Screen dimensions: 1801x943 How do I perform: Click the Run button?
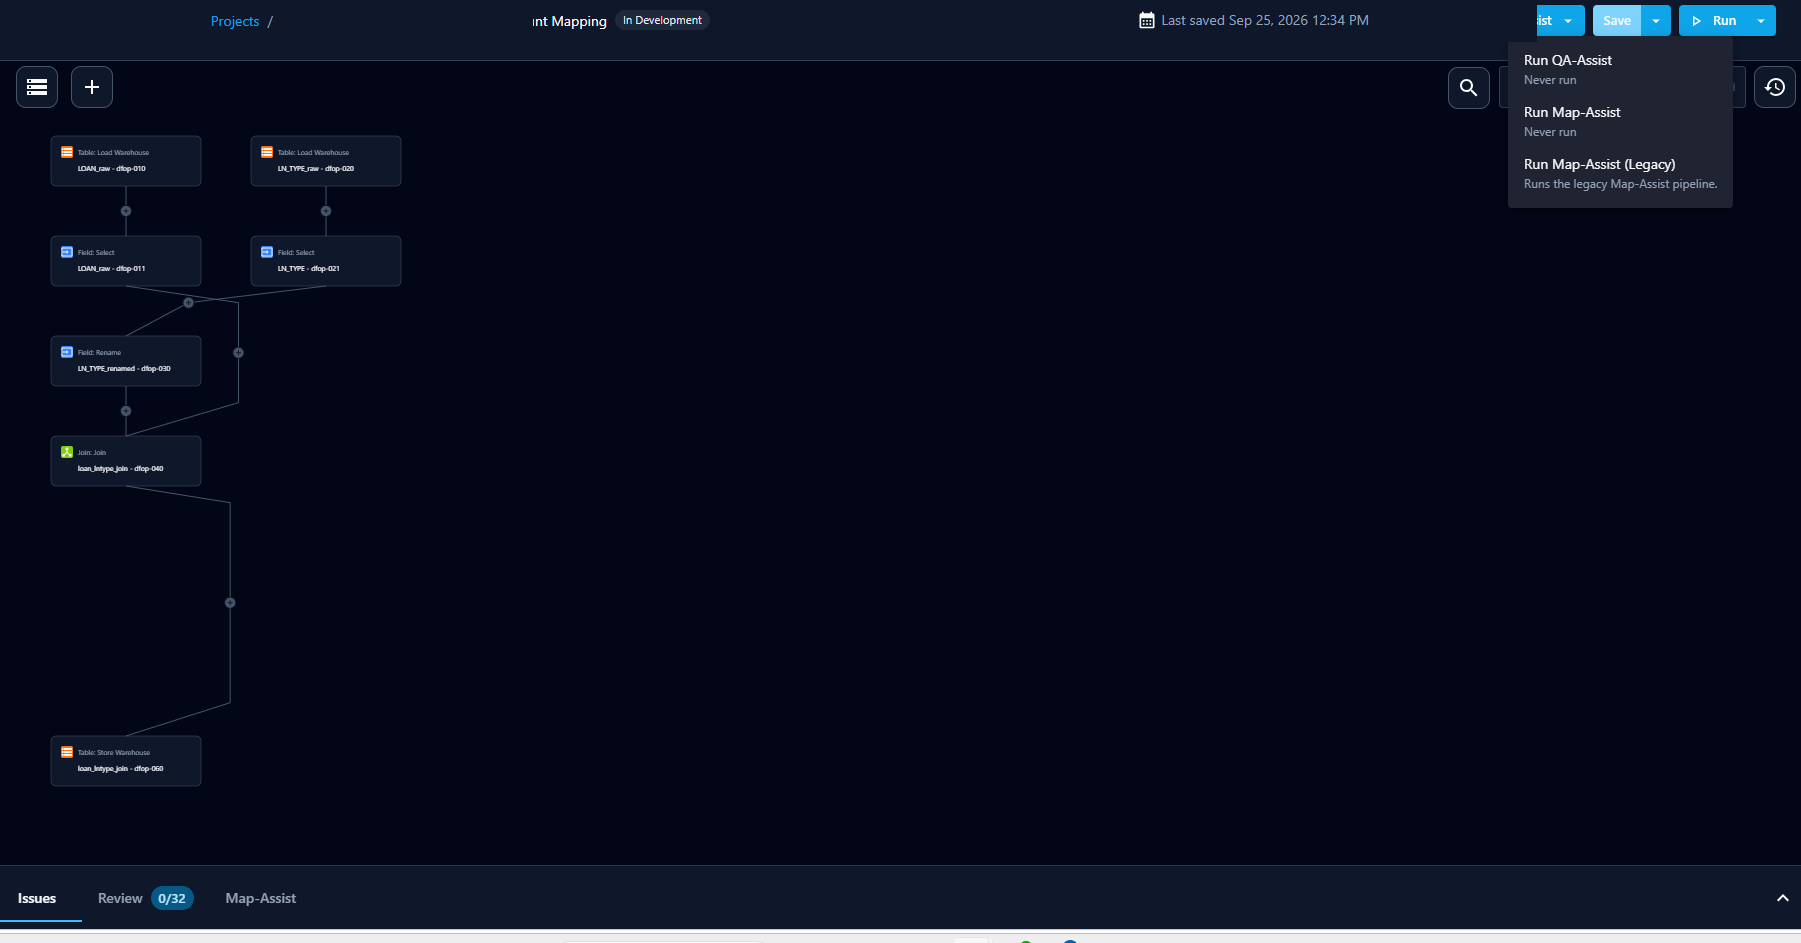[x=1713, y=21]
